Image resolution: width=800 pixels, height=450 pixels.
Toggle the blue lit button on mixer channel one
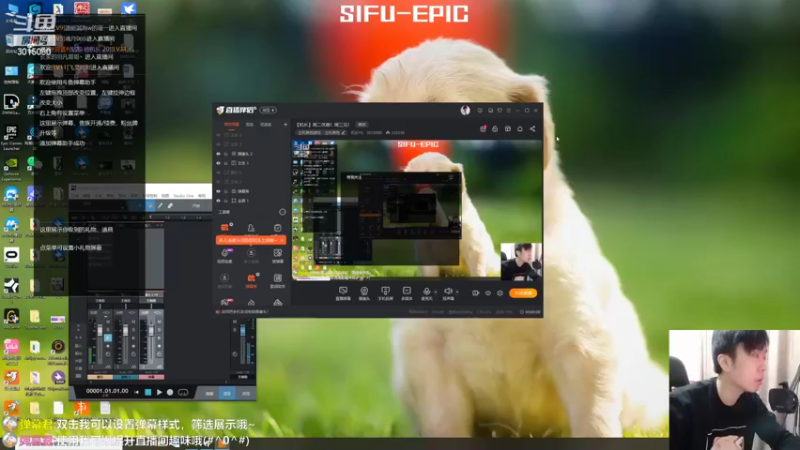click(x=108, y=338)
